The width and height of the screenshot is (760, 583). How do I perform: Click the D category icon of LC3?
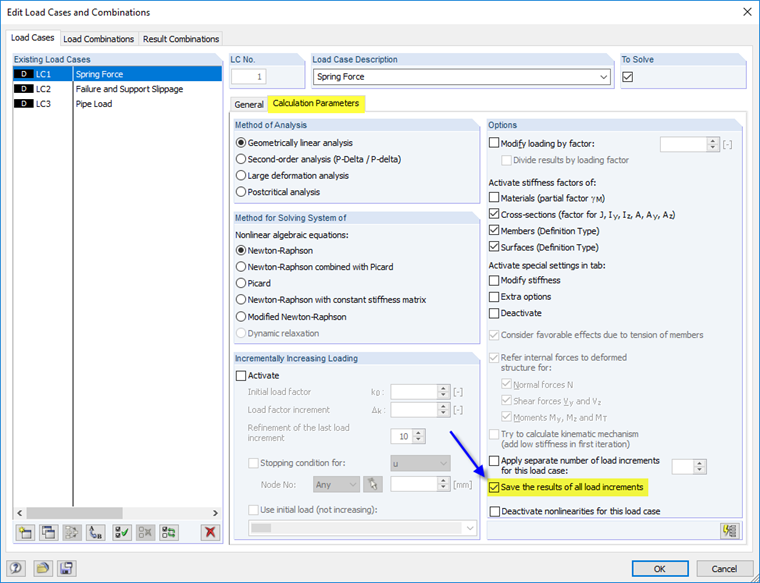[23, 104]
